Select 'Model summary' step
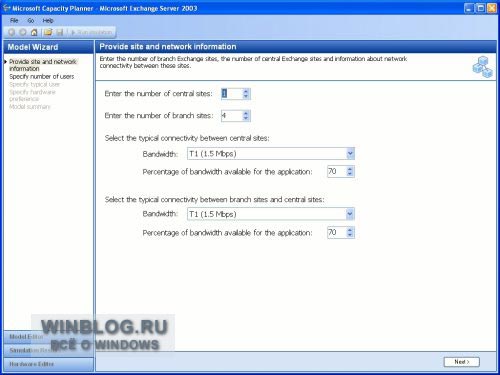The height and width of the screenshot is (375, 500). click(x=30, y=107)
